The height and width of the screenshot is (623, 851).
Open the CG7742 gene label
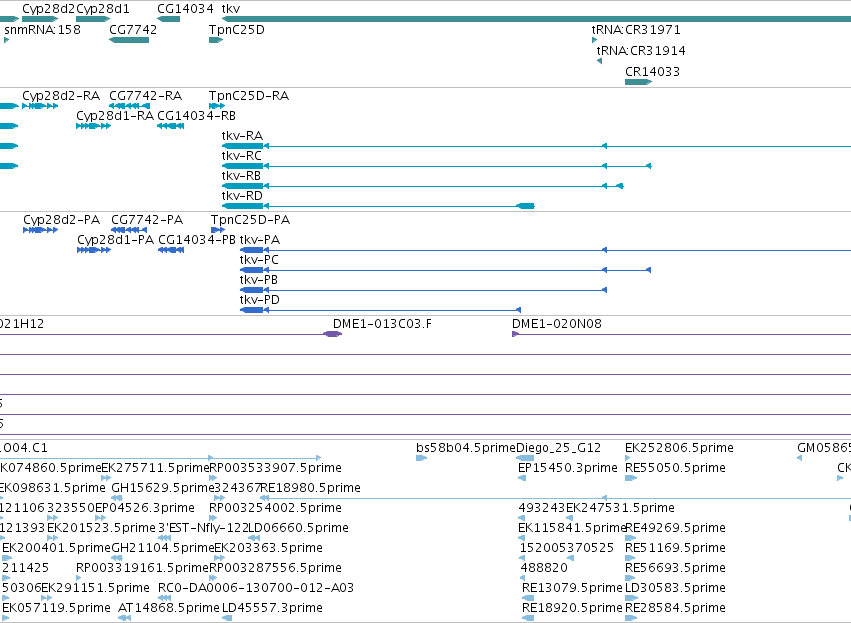133,29
